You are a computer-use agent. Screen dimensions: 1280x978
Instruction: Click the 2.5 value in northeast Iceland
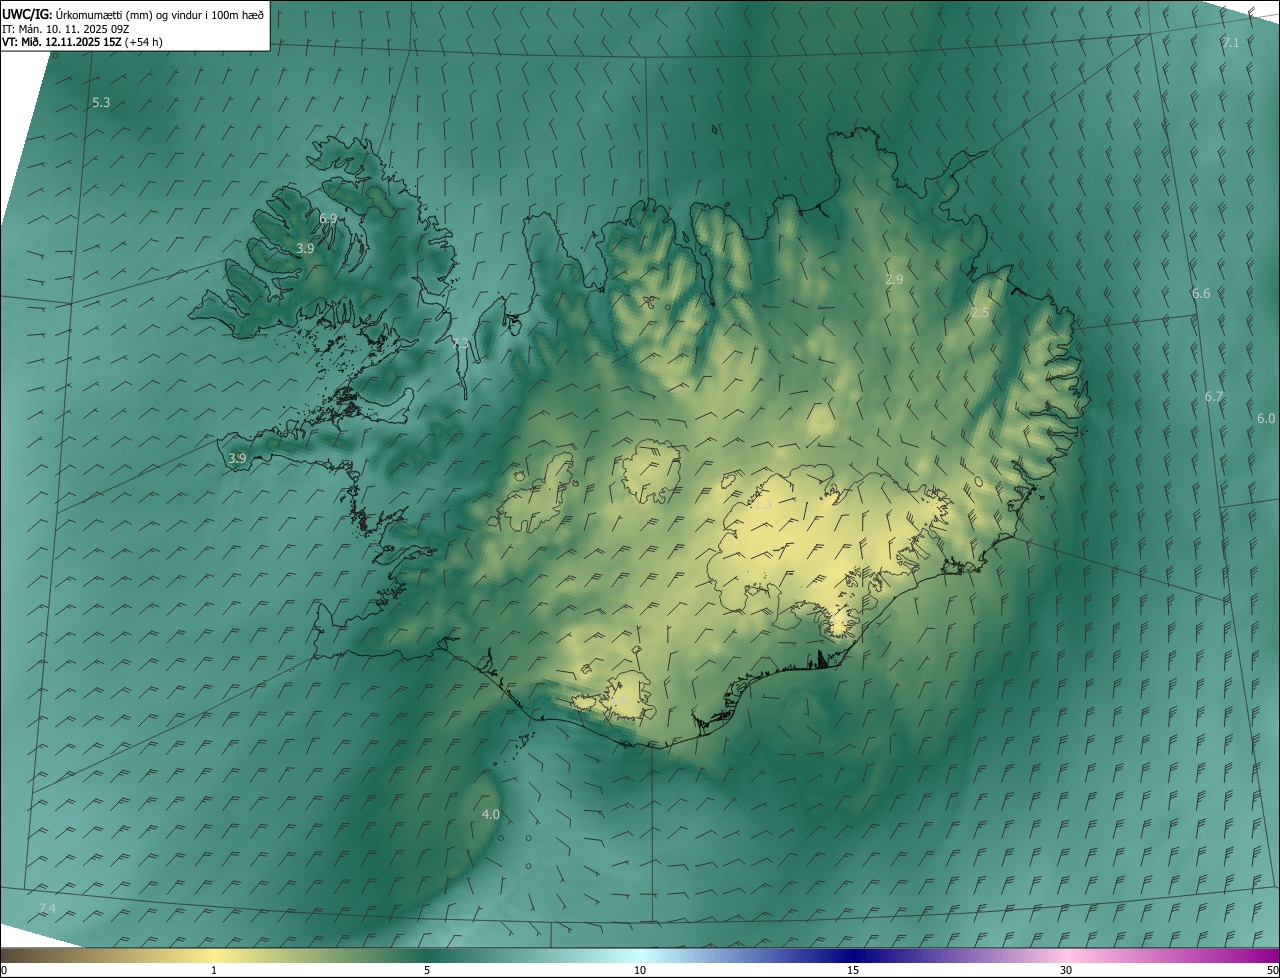(980, 313)
